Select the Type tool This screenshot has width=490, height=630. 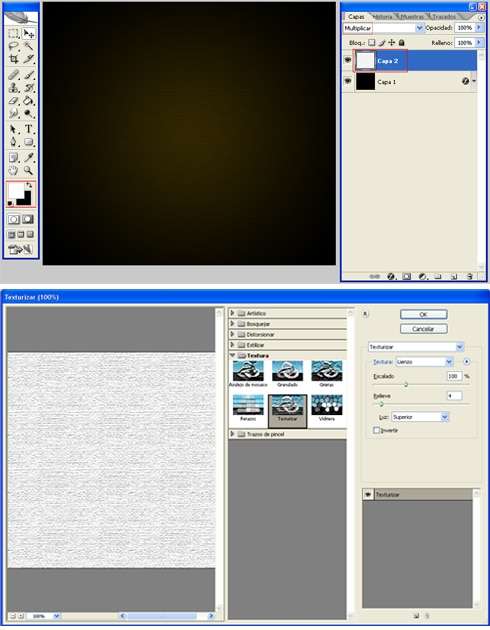tap(28, 129)
